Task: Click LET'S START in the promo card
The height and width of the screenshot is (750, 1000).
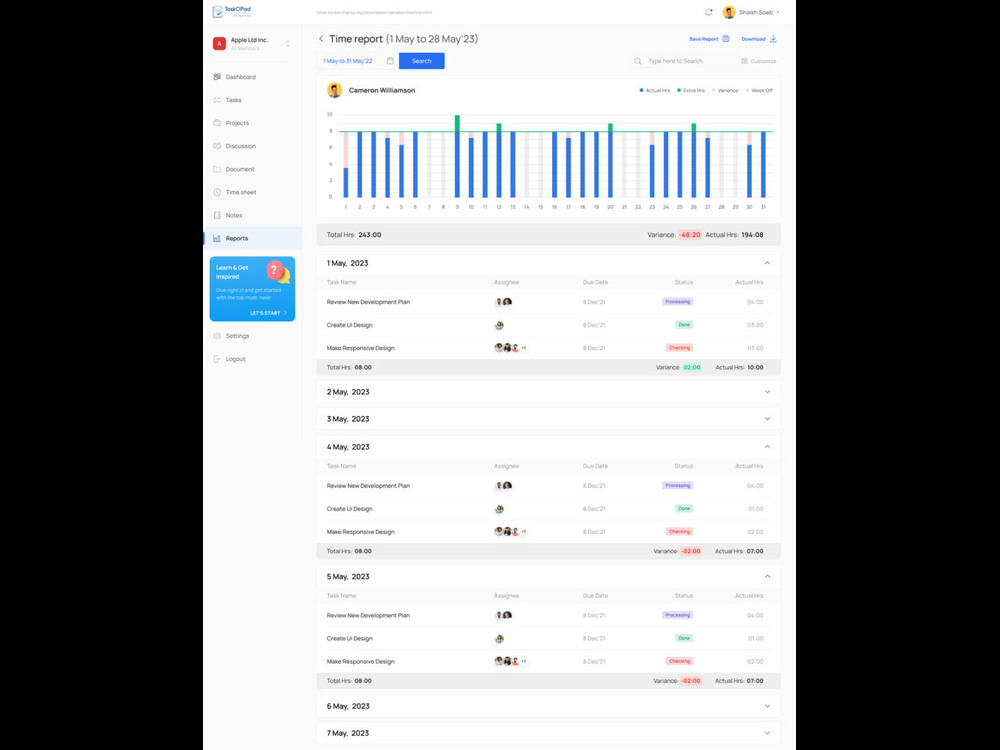Action: tap(268, 313)
